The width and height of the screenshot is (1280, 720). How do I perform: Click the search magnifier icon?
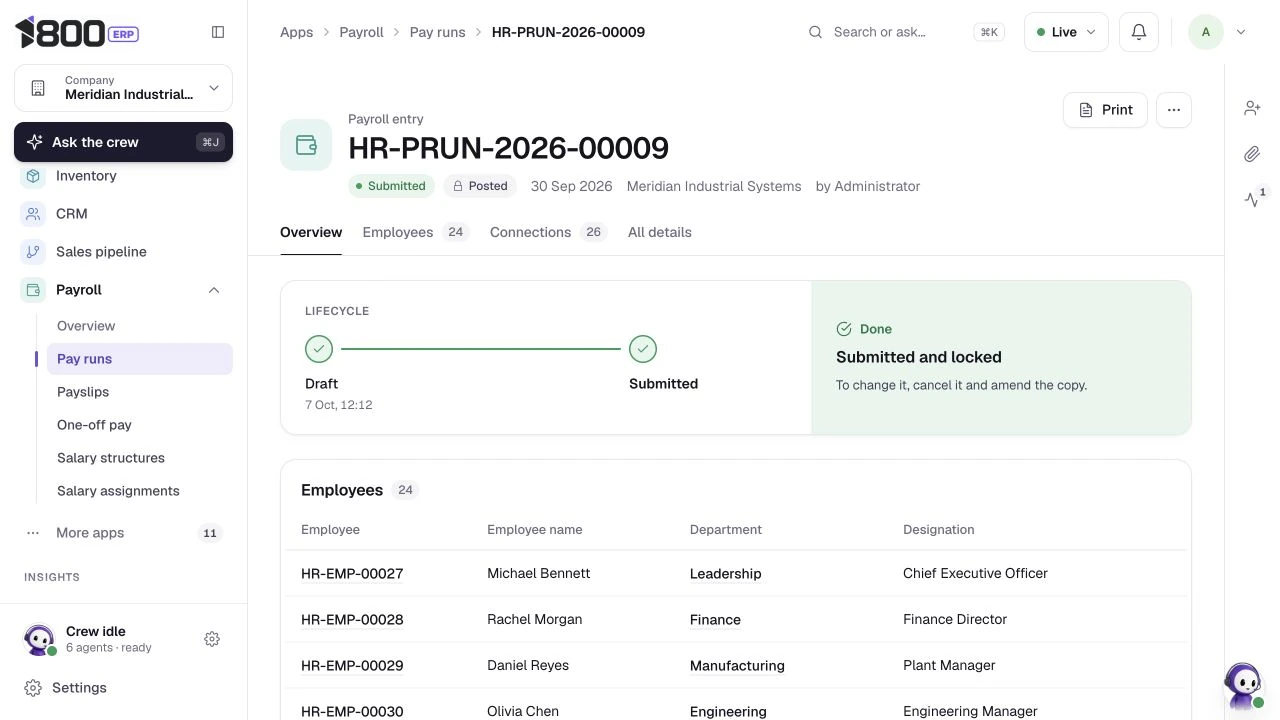(816, 32)
